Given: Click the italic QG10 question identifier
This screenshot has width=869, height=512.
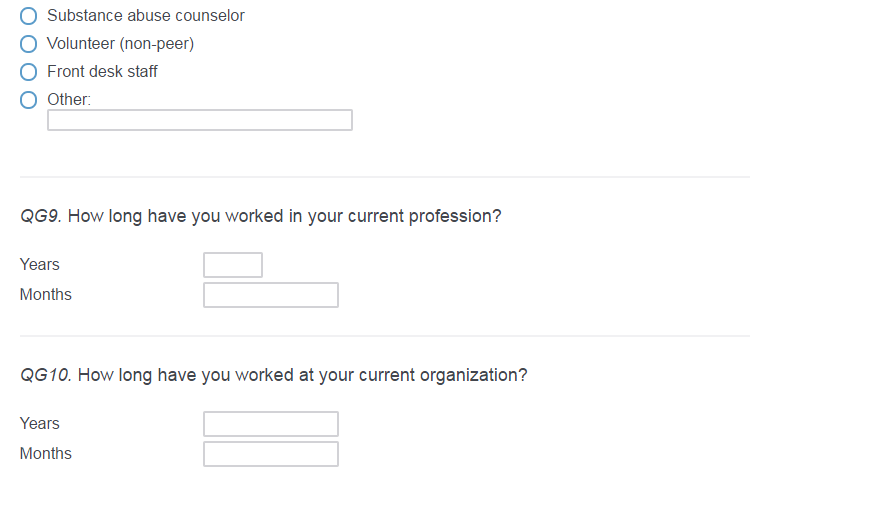Looking at the screenshot, I should point(46,375).
